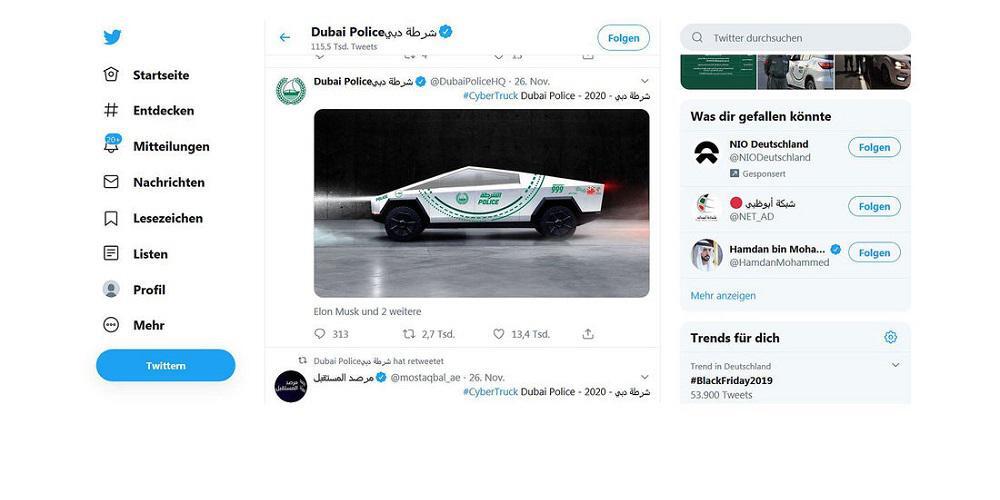1000x500 pixels.
Task: Expand the CyberTruck tweet options chevron
Action: [x=645, y=81]
